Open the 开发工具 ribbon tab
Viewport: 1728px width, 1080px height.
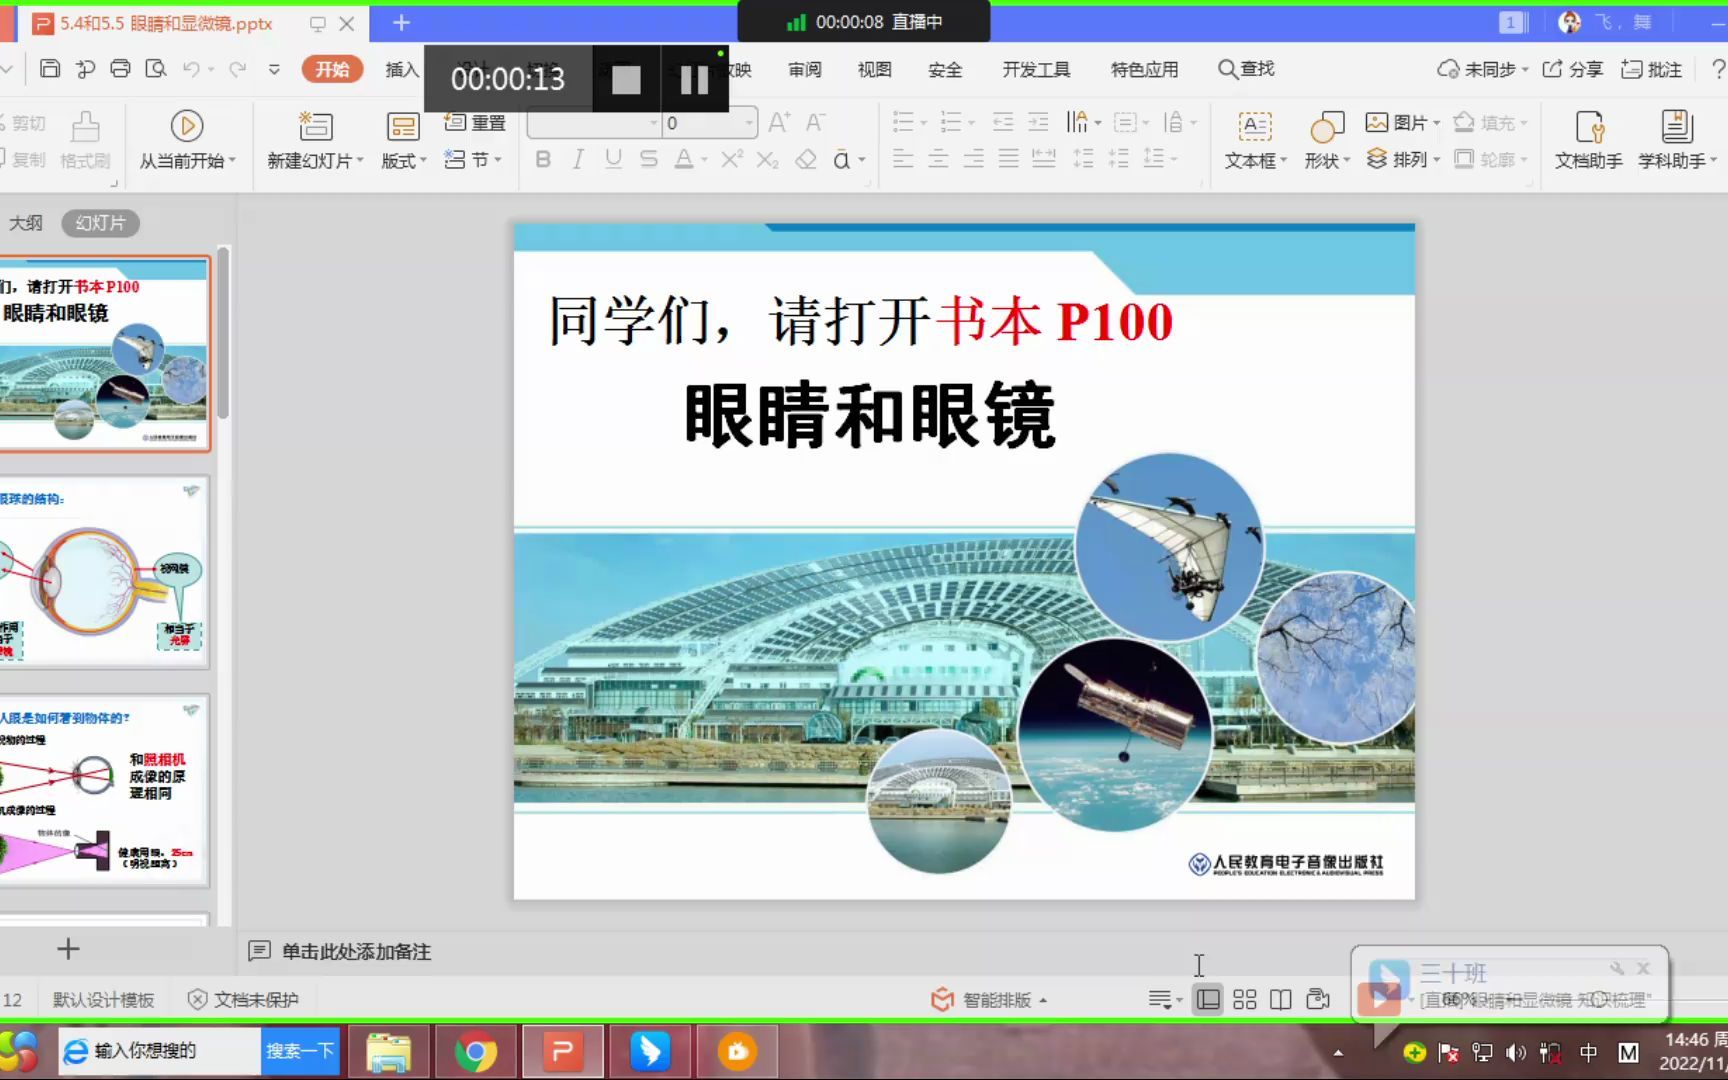(1036, 69)
